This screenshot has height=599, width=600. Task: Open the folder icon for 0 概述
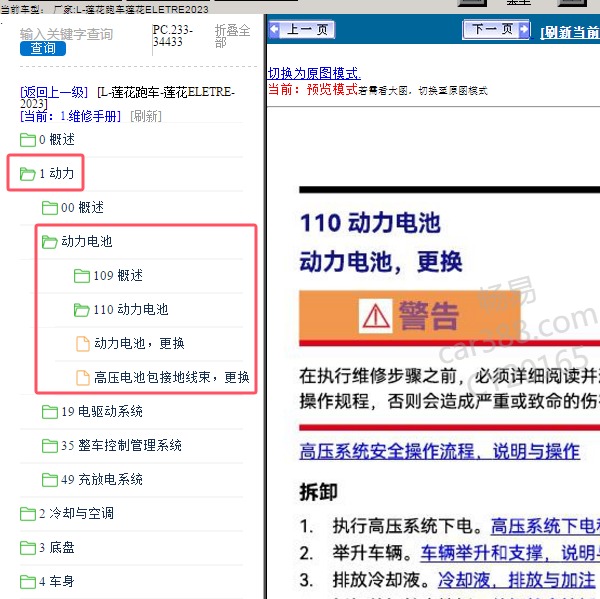pyautogui.click(x=28, y=140)
